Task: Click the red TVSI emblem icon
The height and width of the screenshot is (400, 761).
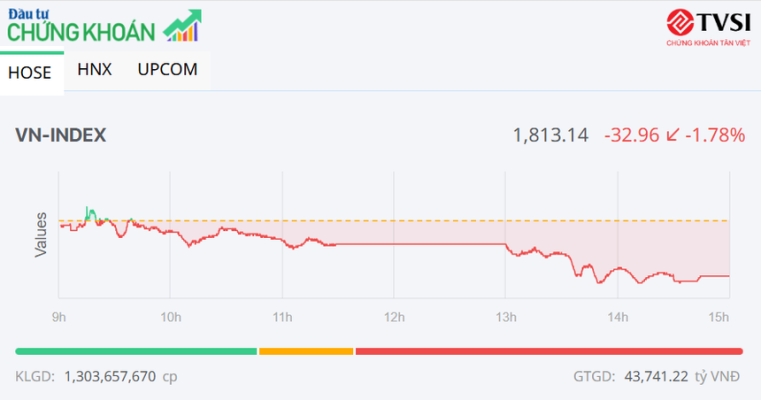Action: pyautogui.click(x=679, y=22)
